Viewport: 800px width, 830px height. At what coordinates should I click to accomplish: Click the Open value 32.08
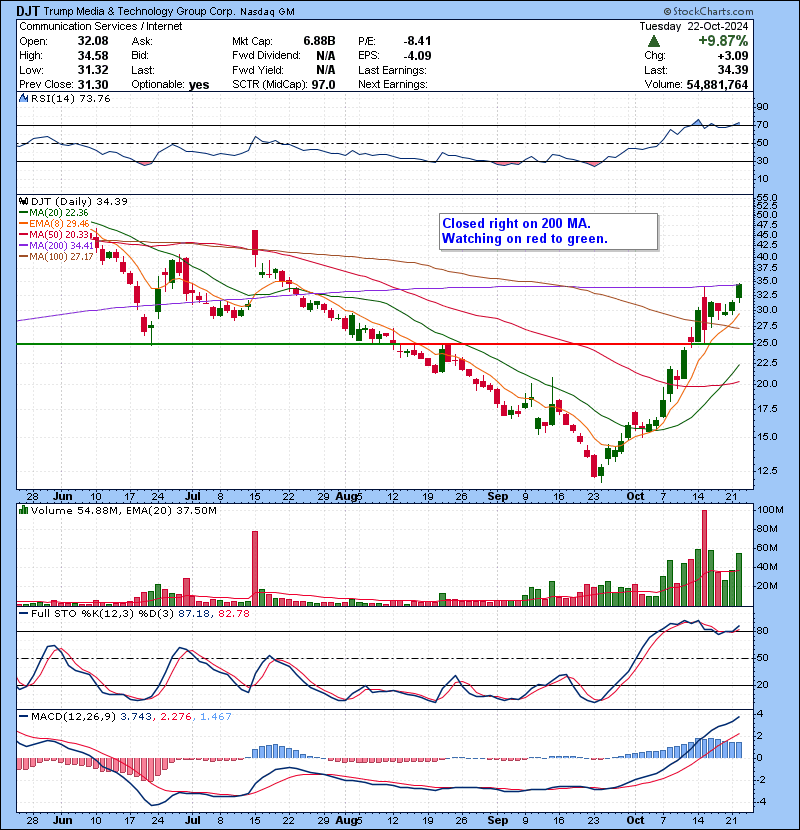93,41
